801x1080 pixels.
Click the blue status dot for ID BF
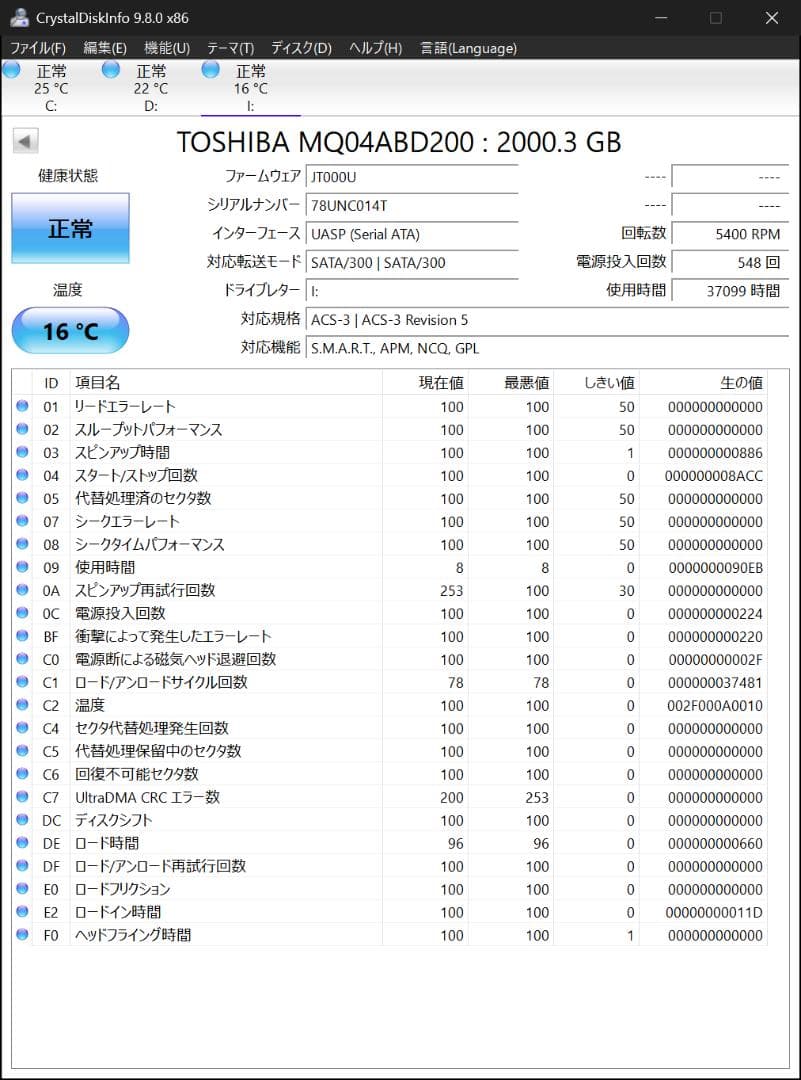(22, 636)
